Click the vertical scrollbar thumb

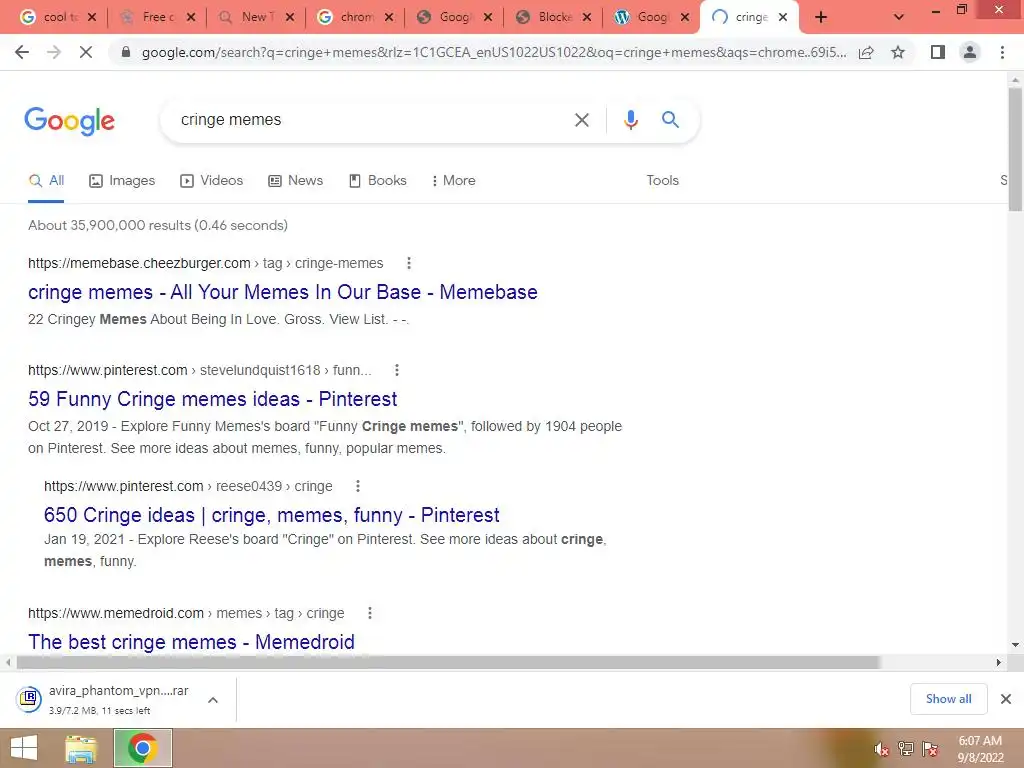click(x=1015, y=149)
